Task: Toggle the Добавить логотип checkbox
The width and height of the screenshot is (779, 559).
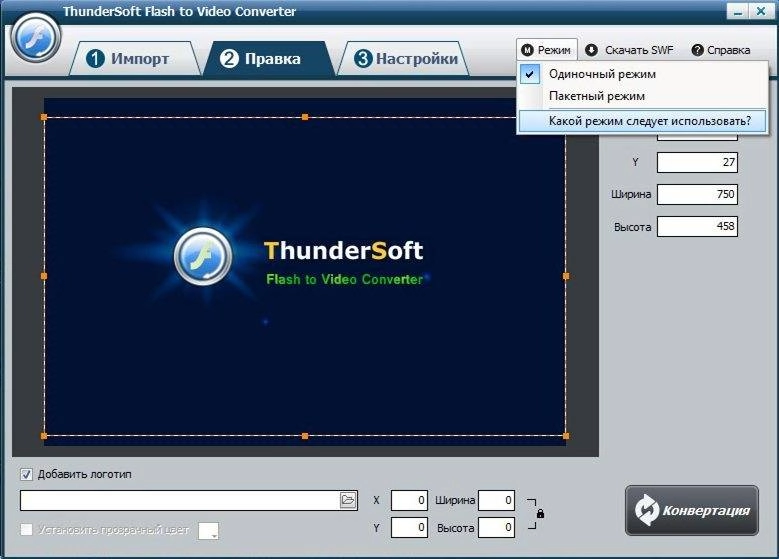Action: pos(26,475)
